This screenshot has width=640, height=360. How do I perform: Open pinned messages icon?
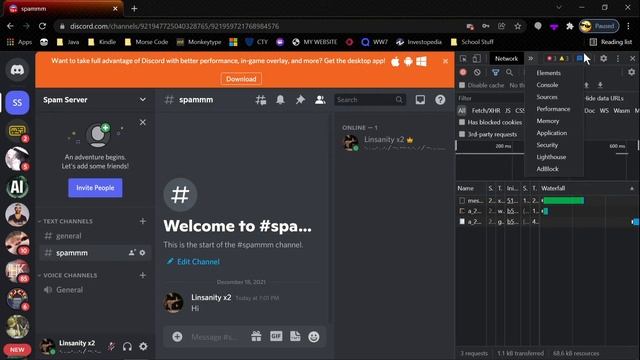click(x=300, y=100)
